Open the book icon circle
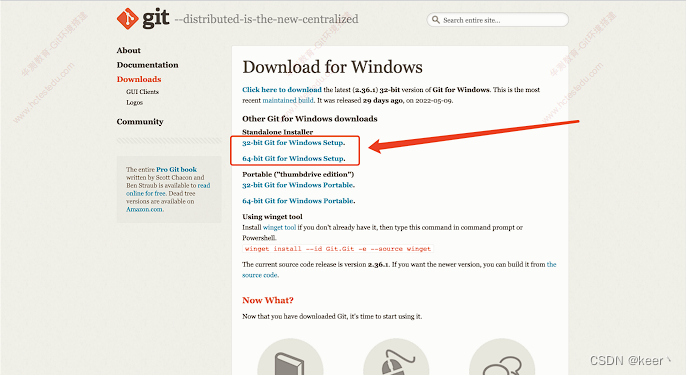Viewport: 686px width, 375px height. click(290, 358)
